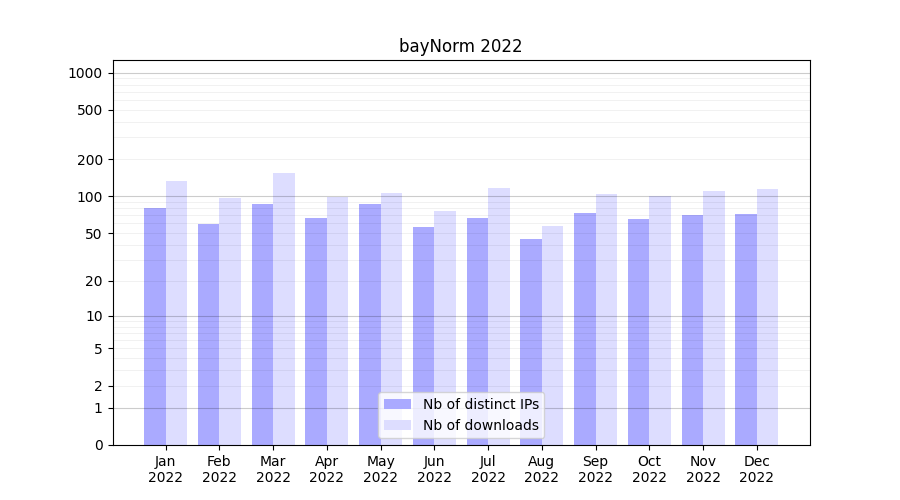Viewport: 900px width, 500px height.
Task: Select the Dec 2022 downloads bar
Action: click(x=767, y=317)
